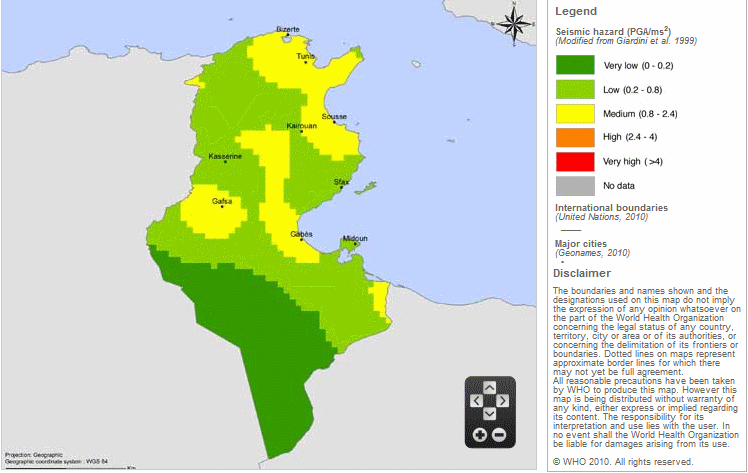The width and height of the screenshot is (748, 473).
Task: Click the Low light-green swatch
Action: click(x=575, y=89)
